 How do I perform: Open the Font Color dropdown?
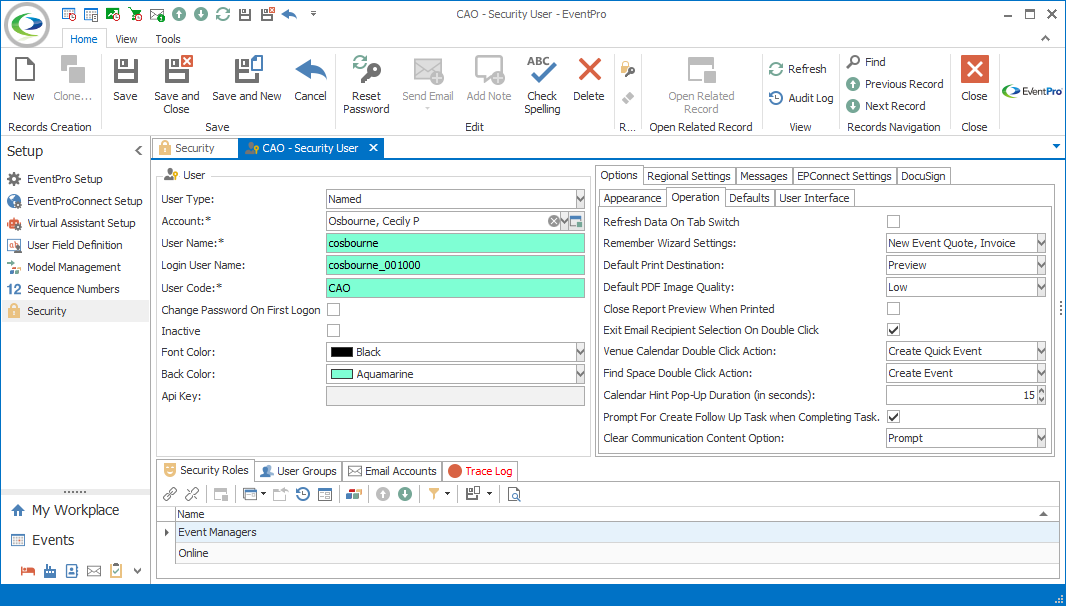tap(580, 352)
